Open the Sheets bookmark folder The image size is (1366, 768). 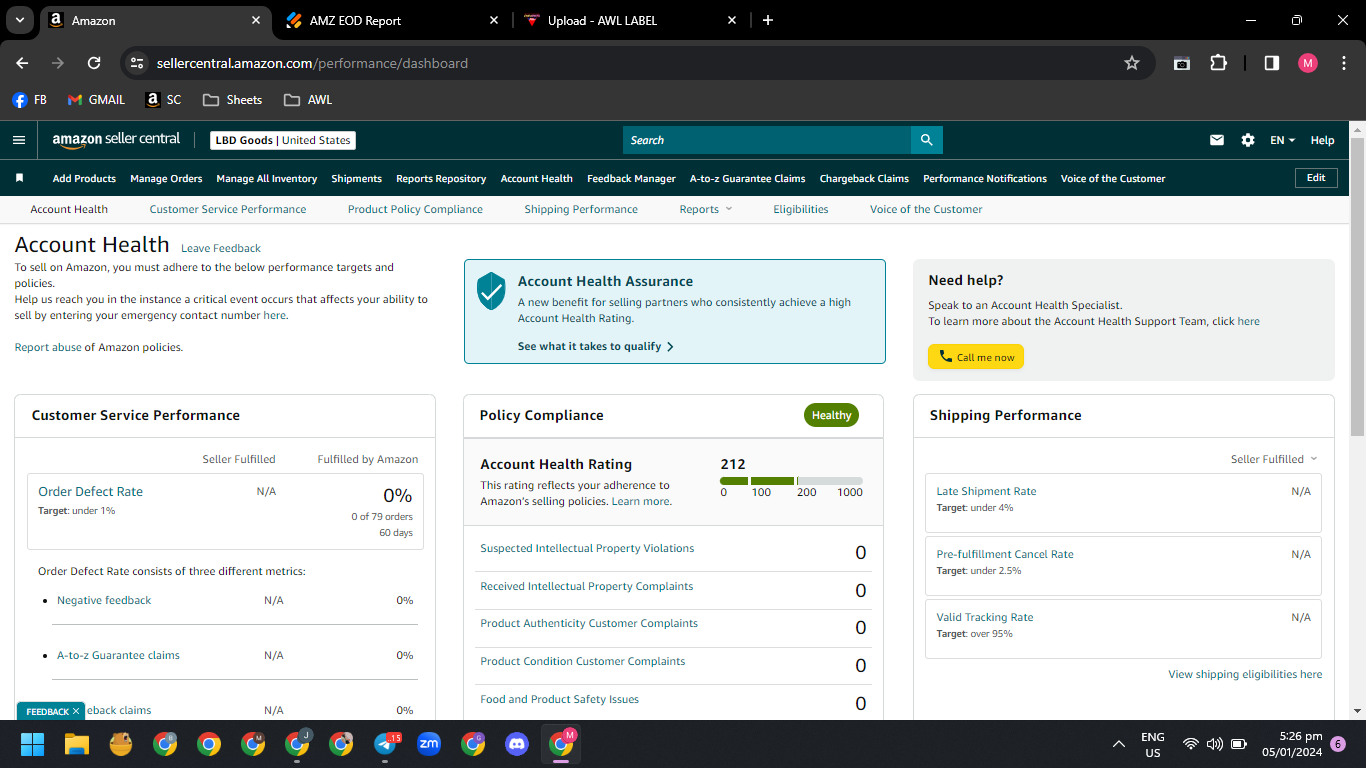click(x=232, y=100)
